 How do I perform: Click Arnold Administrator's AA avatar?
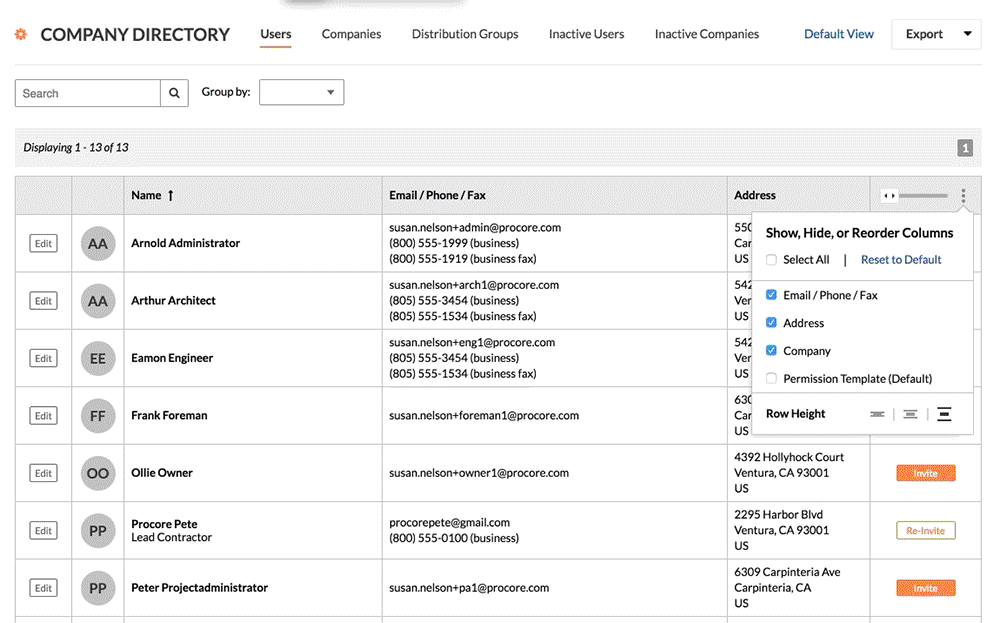98,244
